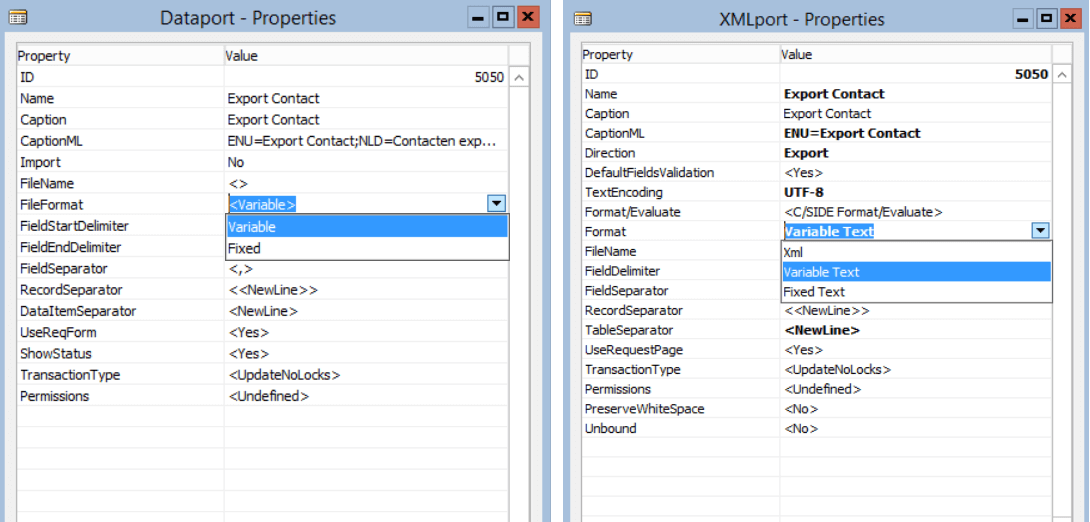Click the XMLport bold Name value Export Contact

(834, 94)
